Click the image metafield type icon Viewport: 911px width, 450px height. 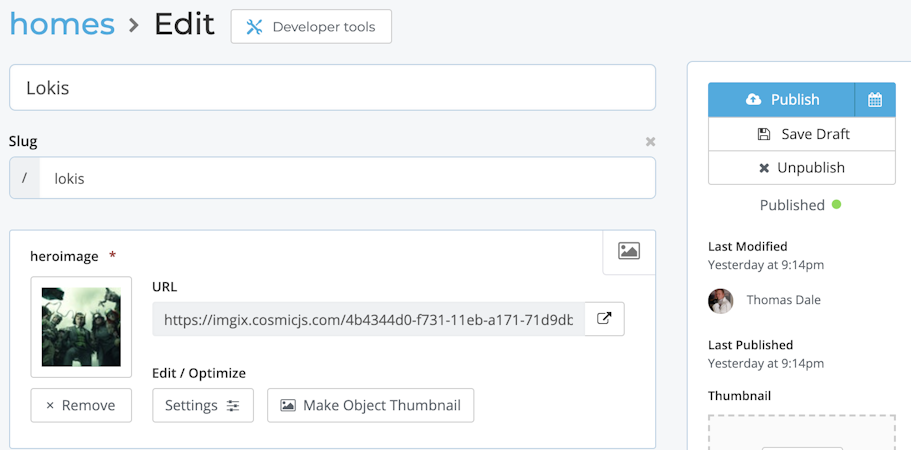(629, 251)
